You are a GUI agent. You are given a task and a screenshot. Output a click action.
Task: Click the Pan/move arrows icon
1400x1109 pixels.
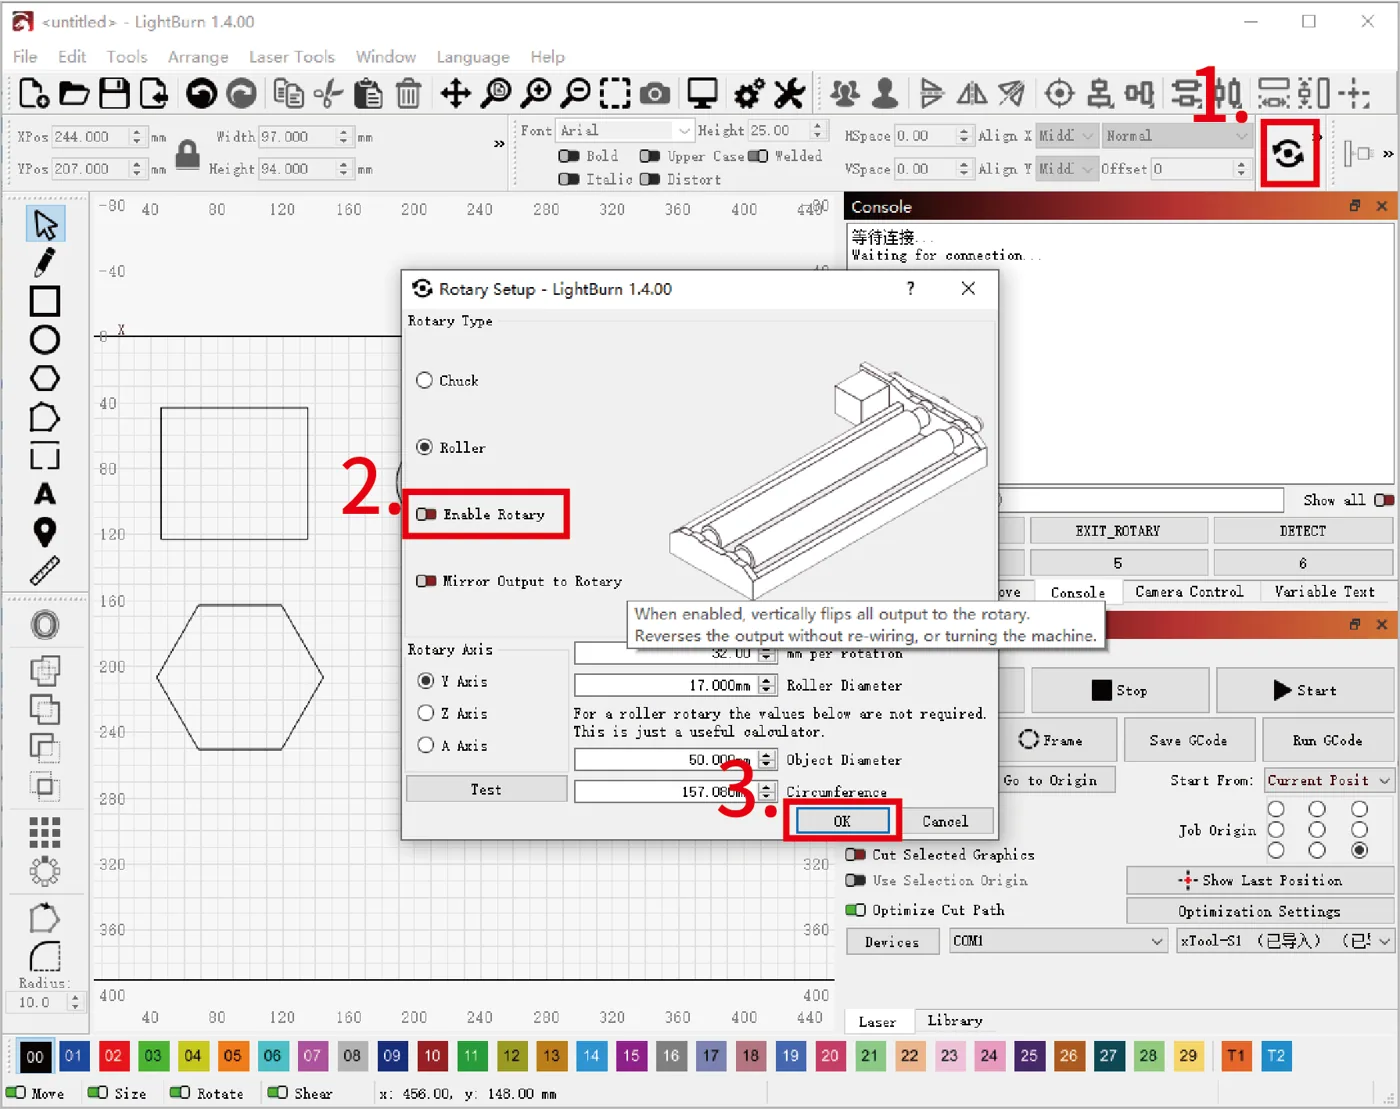click(456, 94)
